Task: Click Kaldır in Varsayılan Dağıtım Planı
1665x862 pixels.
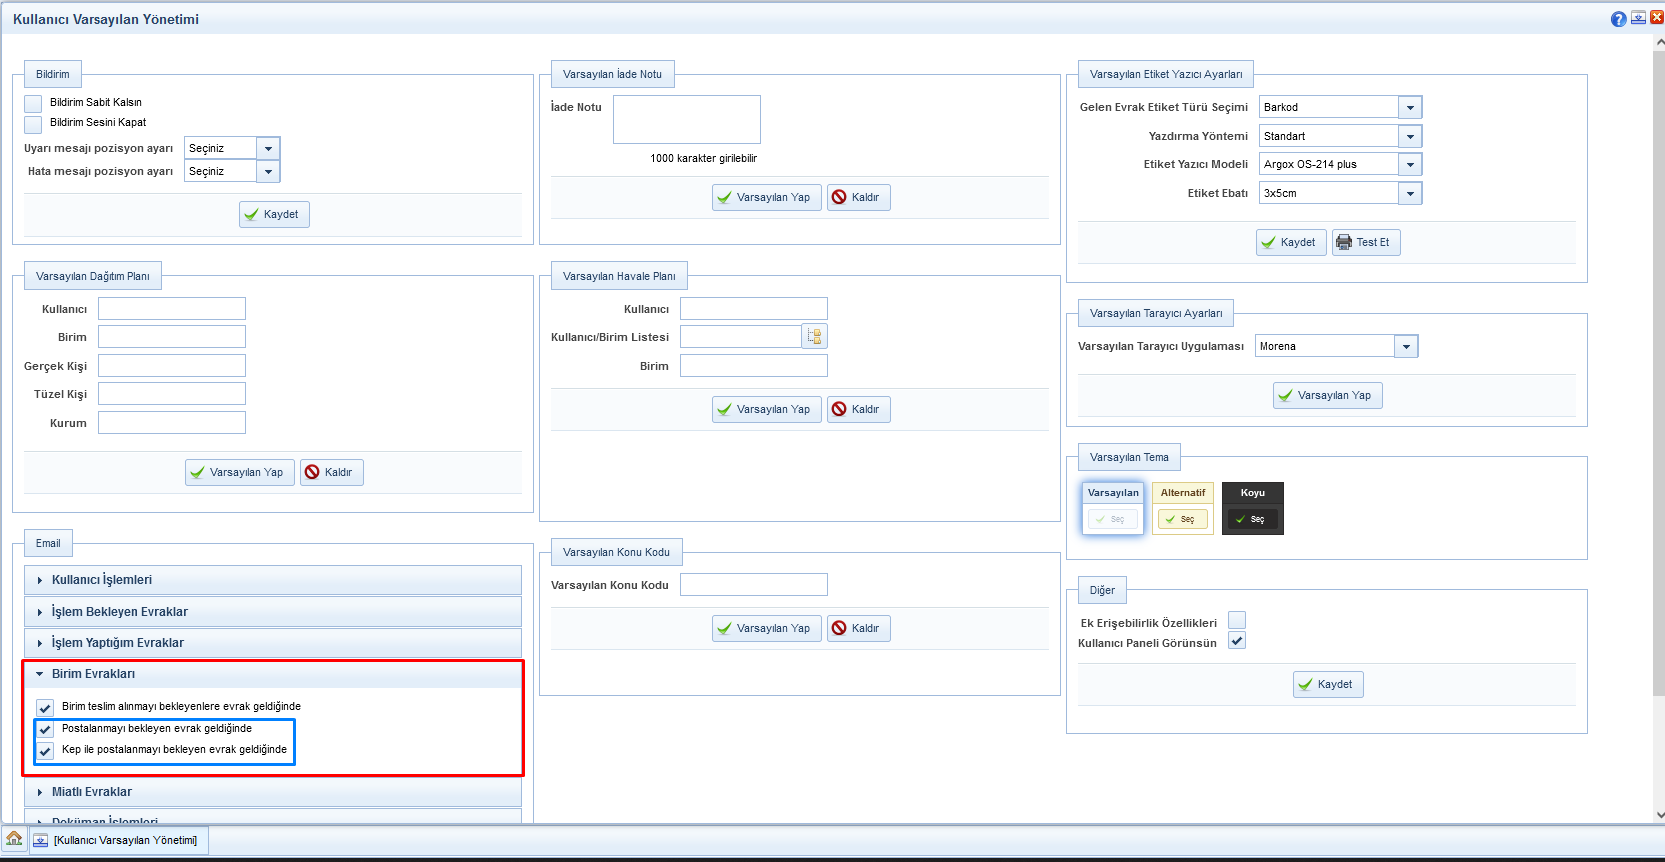Action: pyautogui.click(x=331, y=472)
